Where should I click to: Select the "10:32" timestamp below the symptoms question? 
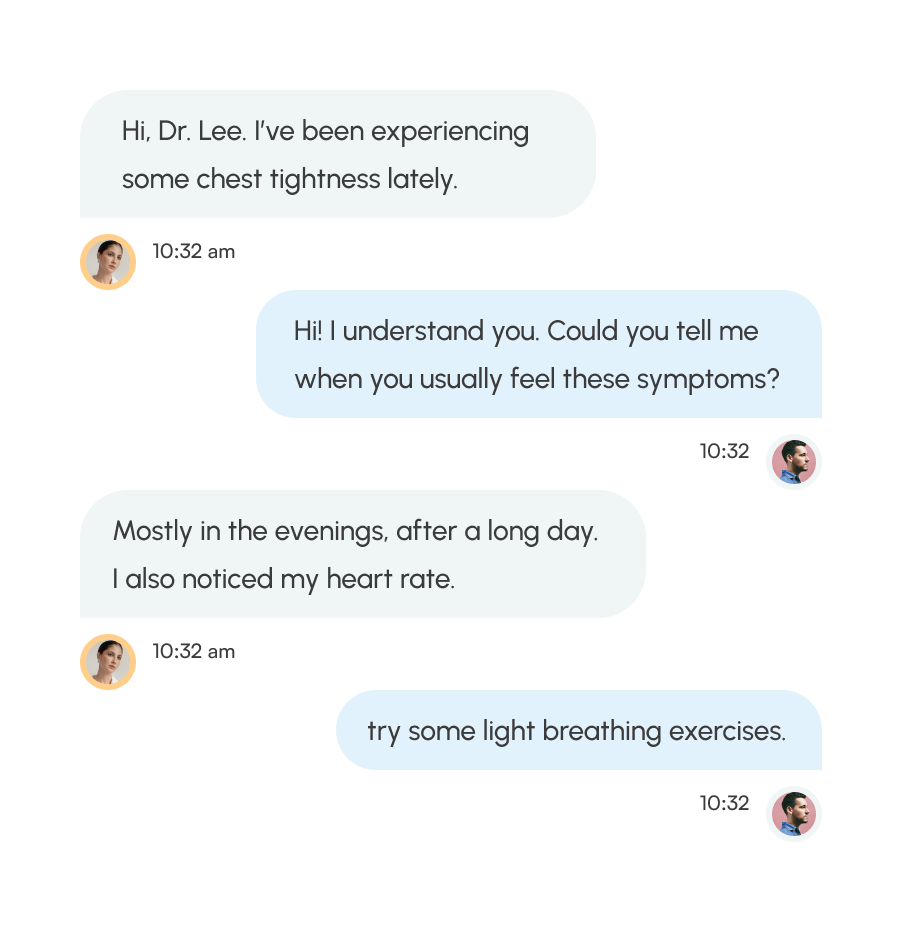[724, 451]
